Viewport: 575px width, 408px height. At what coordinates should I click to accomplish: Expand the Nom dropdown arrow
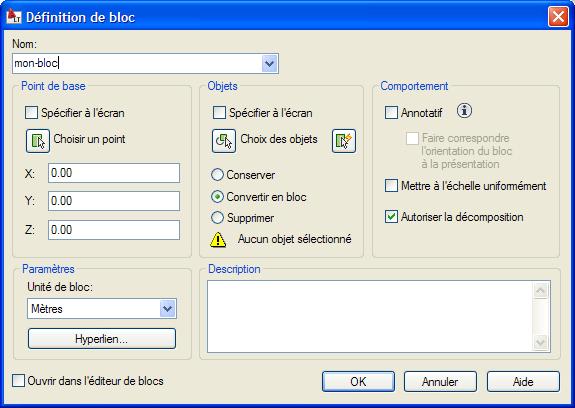point(270,63)
